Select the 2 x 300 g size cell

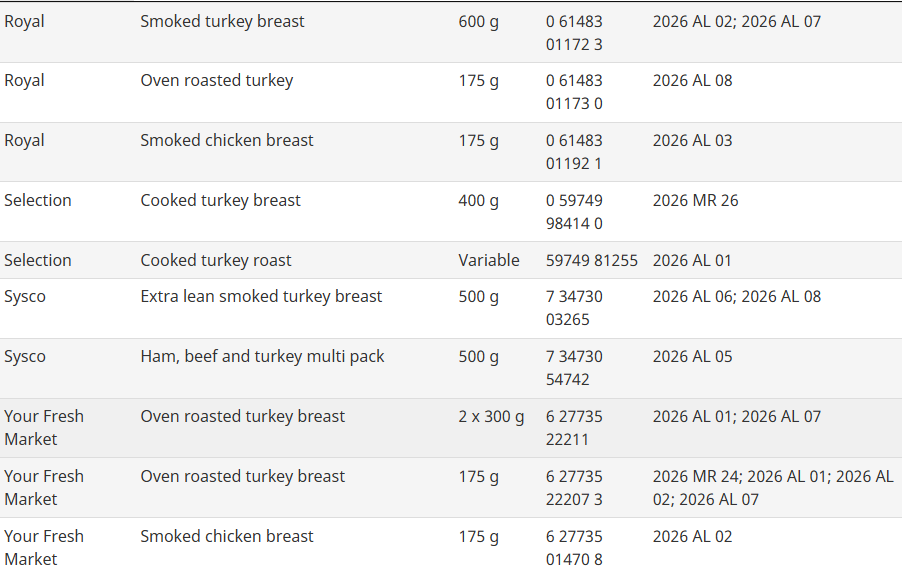(491, 416)
